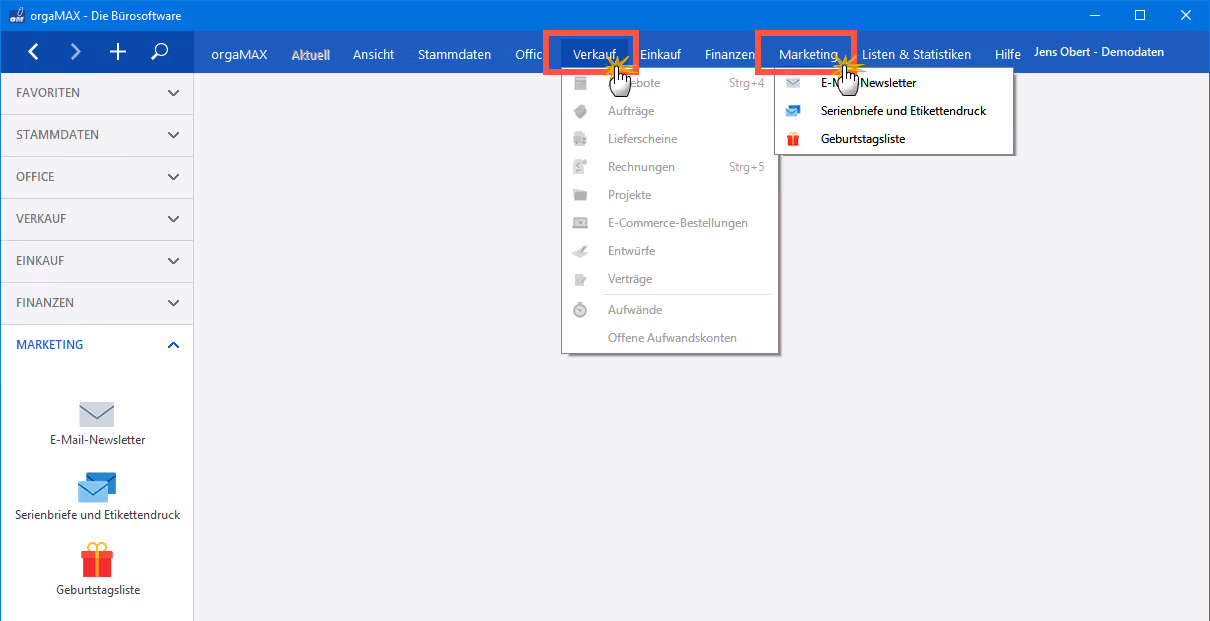
Task: Click the Jens Obert - Demodaten user label
Action: pyautogui.click(x=1099, y=52)
